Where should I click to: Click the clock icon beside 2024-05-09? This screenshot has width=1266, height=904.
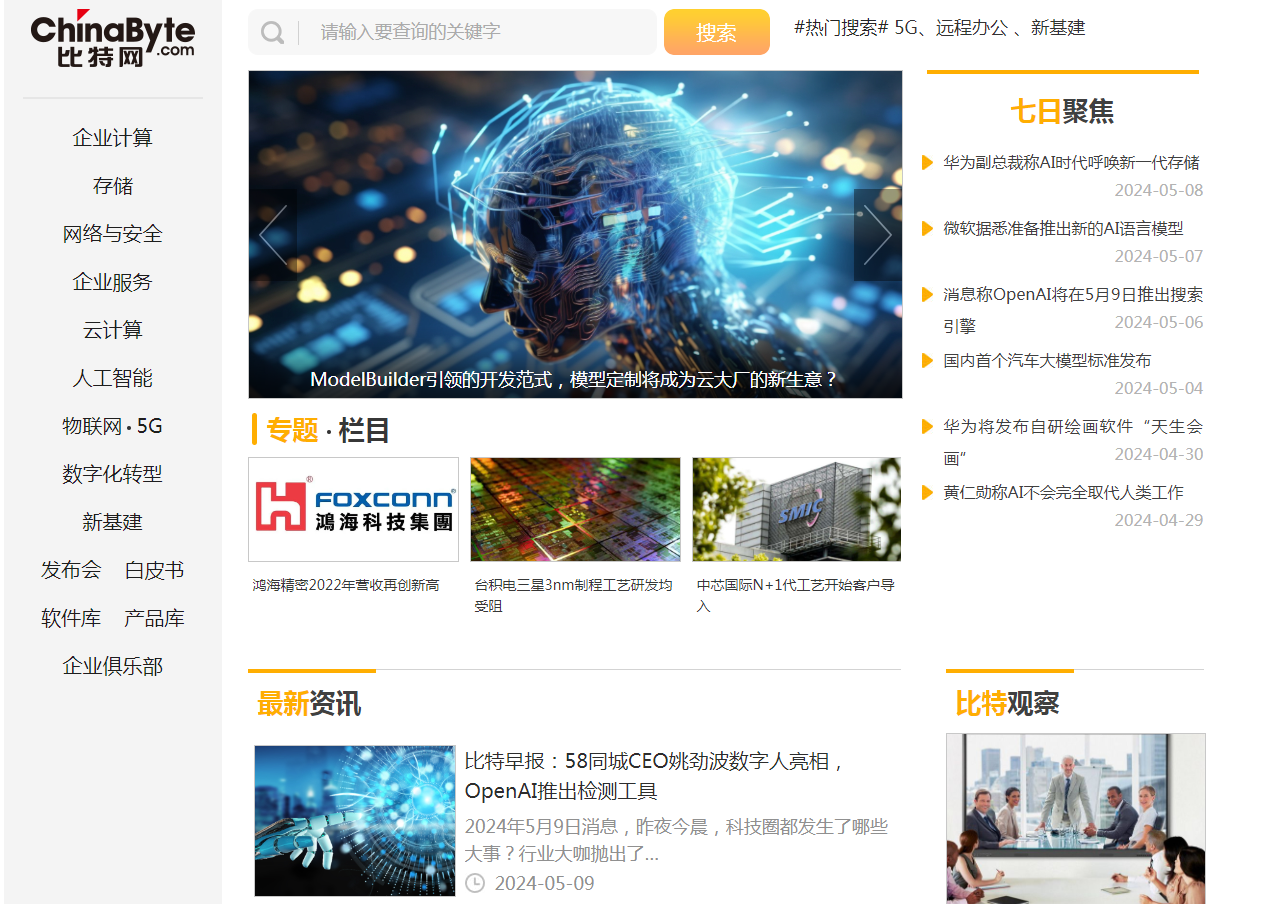coord(475,883)
